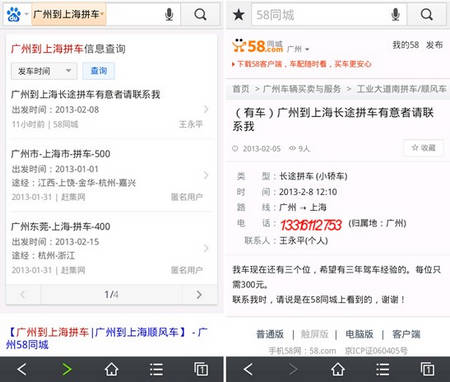Open 工业大道南拼车/顺风车 breadcrumb
The image size is (450, 382).
tap(401, 89)
